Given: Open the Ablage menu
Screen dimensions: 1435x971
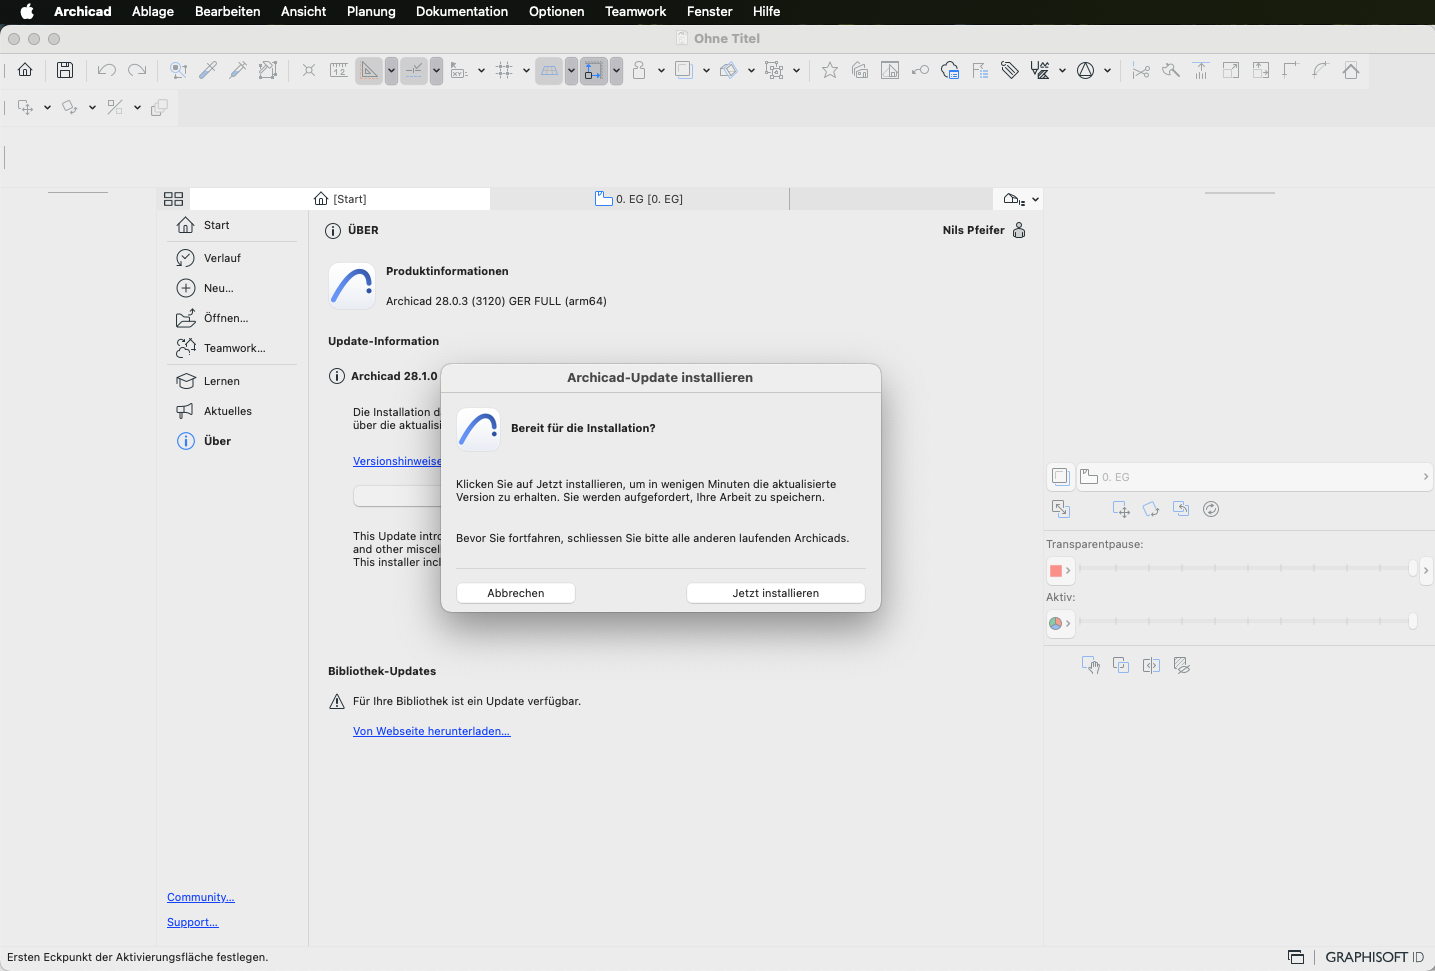Looking at the screenshot, I should (153, 11).
